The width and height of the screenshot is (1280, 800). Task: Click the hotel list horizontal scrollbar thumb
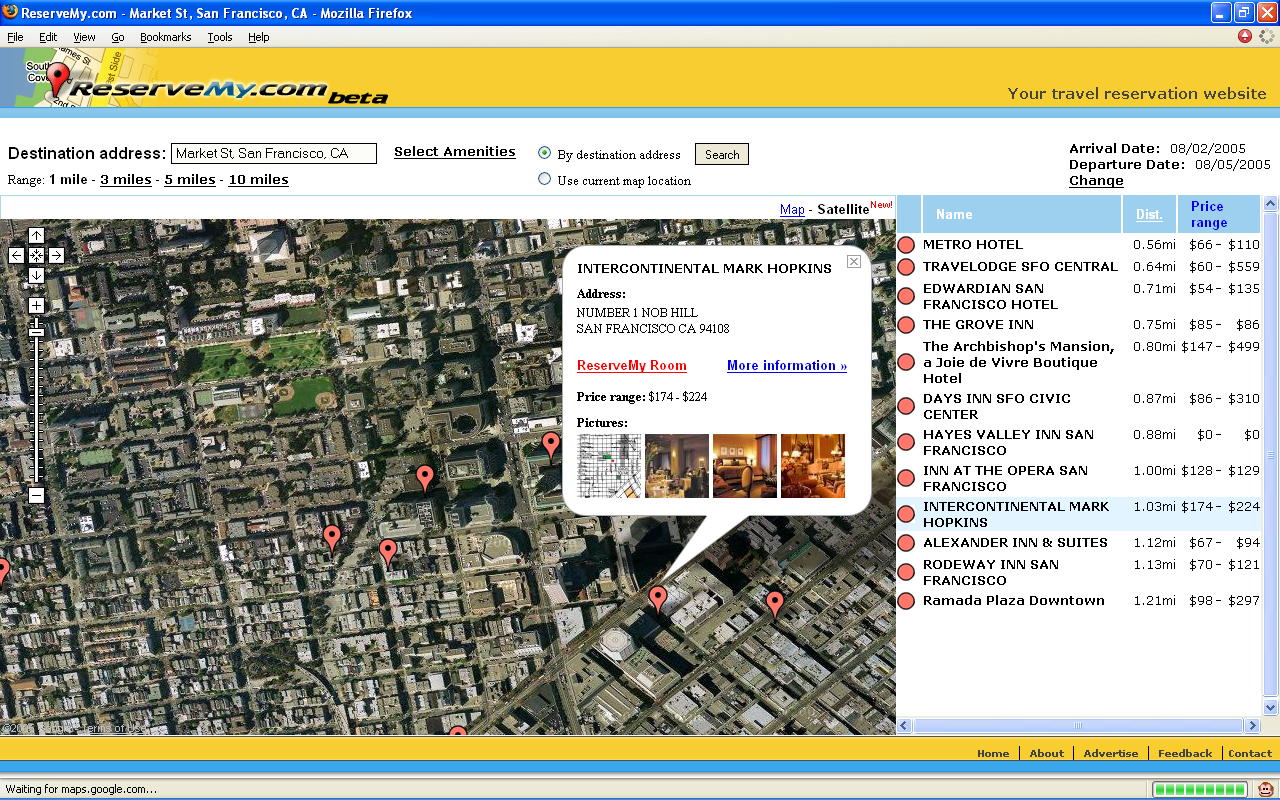1078,726
